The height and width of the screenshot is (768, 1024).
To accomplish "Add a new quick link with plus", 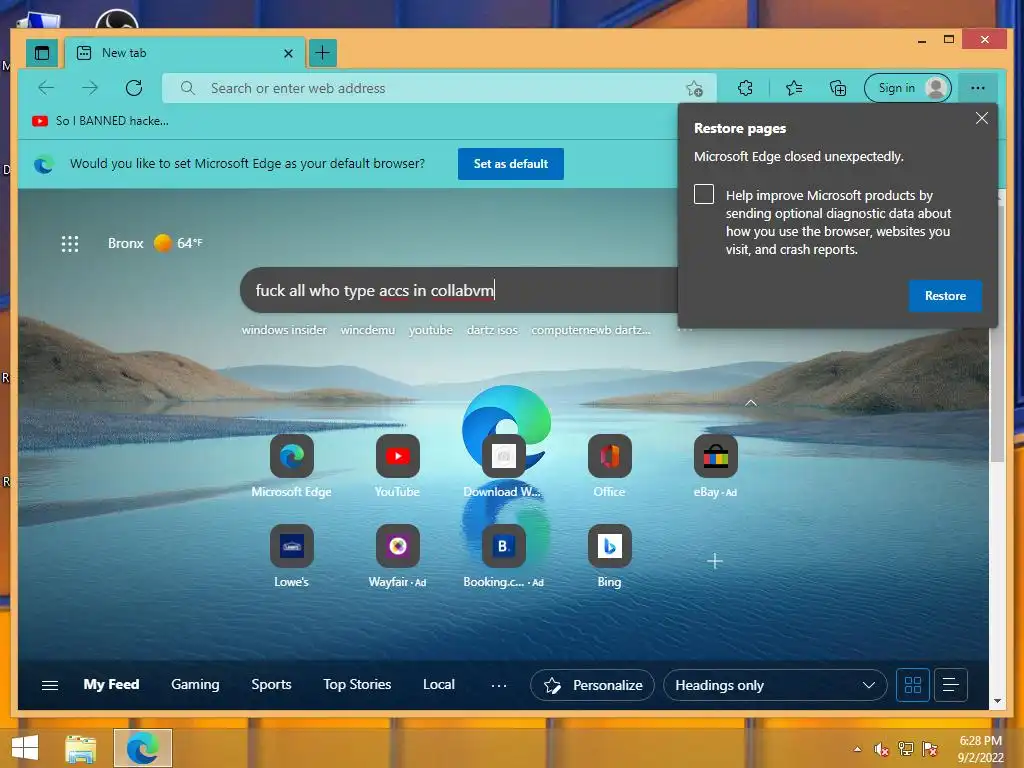I will coord(715,561).
